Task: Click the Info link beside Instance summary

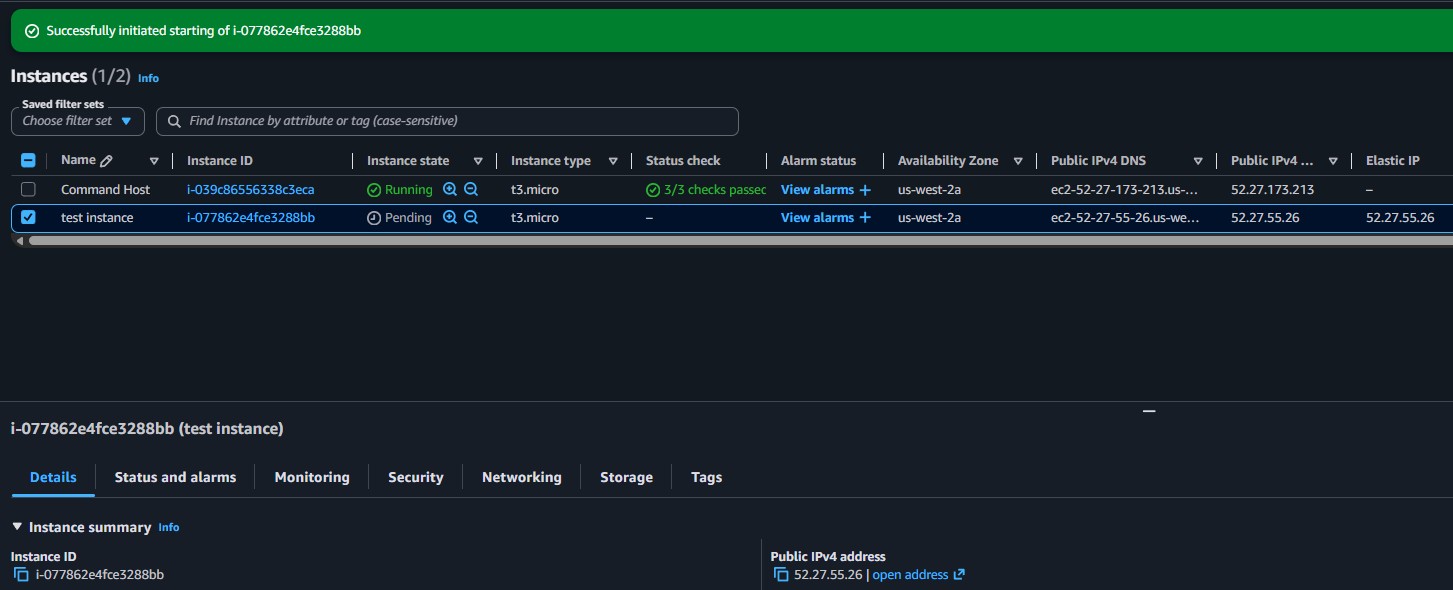Action: click(168, 527)
